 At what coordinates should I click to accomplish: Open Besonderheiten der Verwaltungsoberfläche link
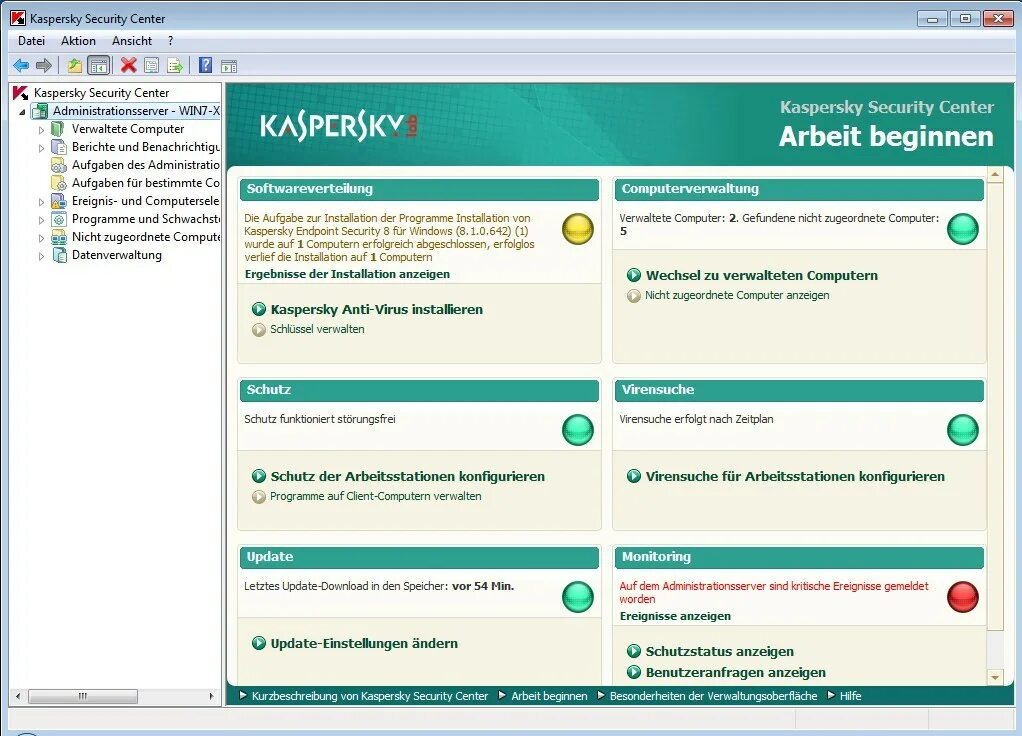coord(713,696)
